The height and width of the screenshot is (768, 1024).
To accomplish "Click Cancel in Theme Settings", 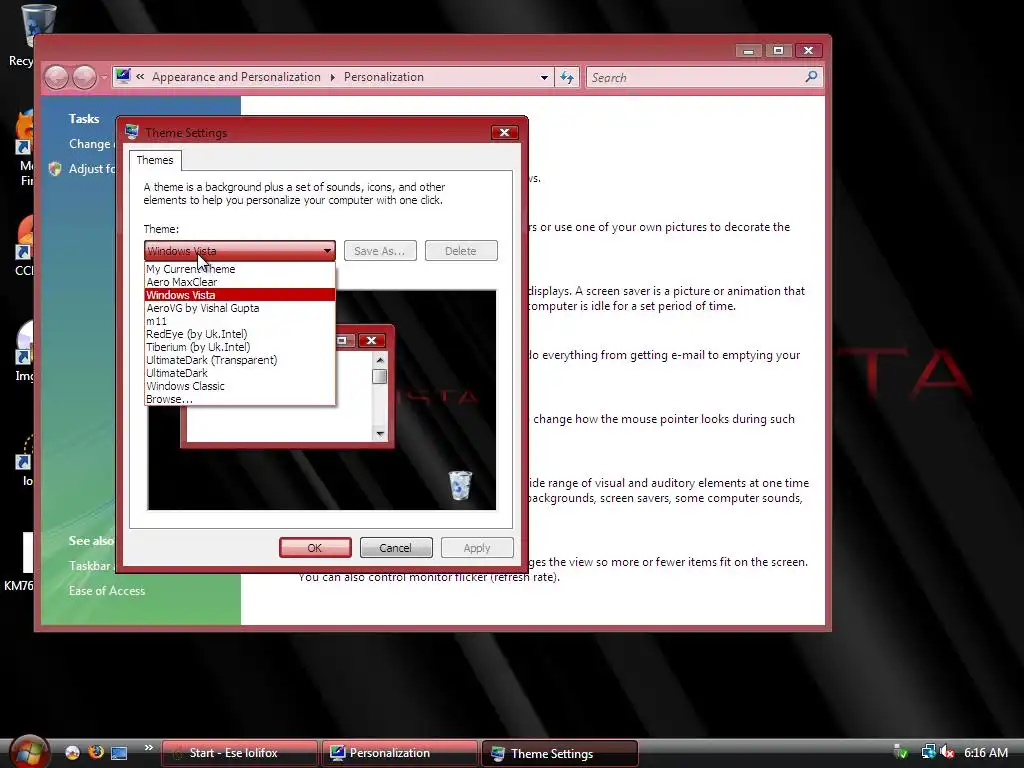I will pos(396,547).
